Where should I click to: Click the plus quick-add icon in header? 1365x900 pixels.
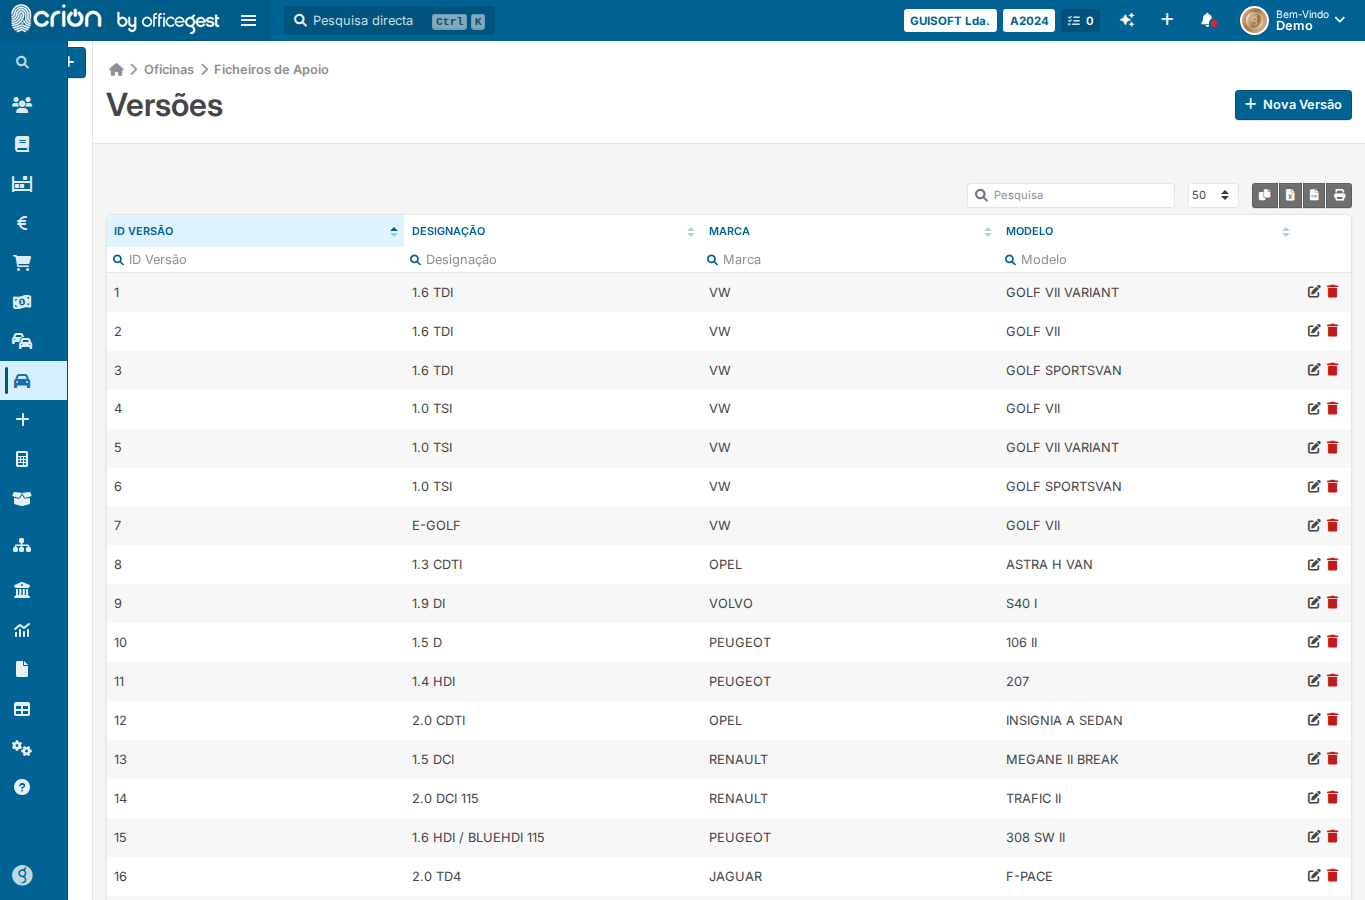[x=1167, y=20]
